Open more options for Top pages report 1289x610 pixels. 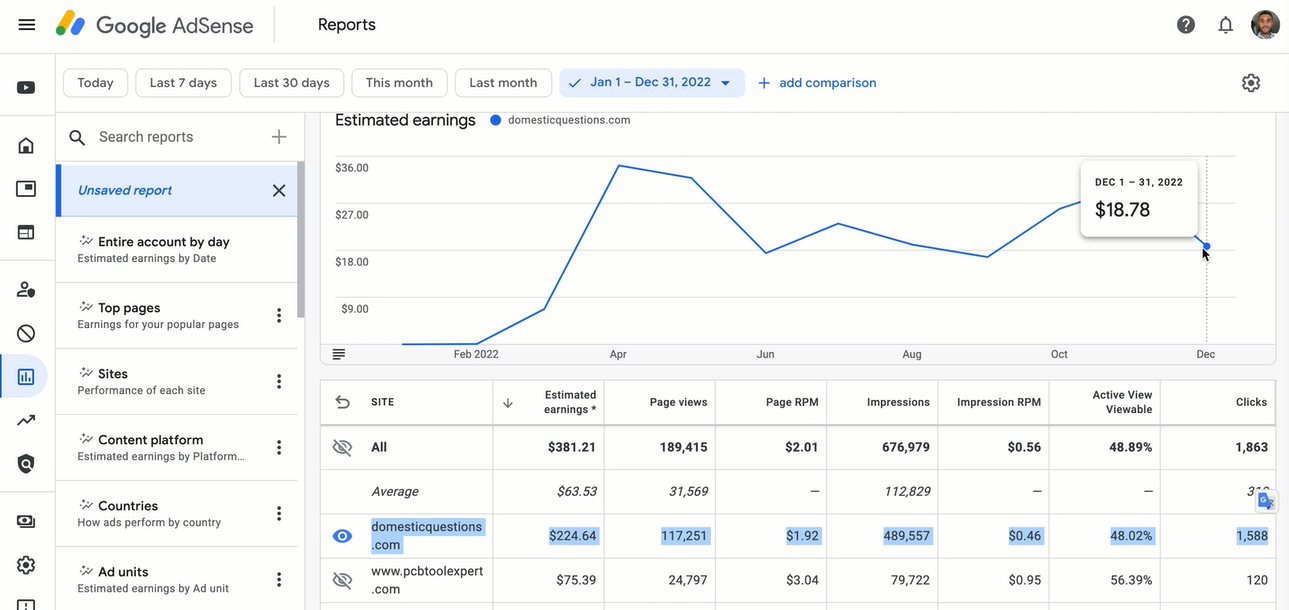pyautogui.click(x=279, y=316)
